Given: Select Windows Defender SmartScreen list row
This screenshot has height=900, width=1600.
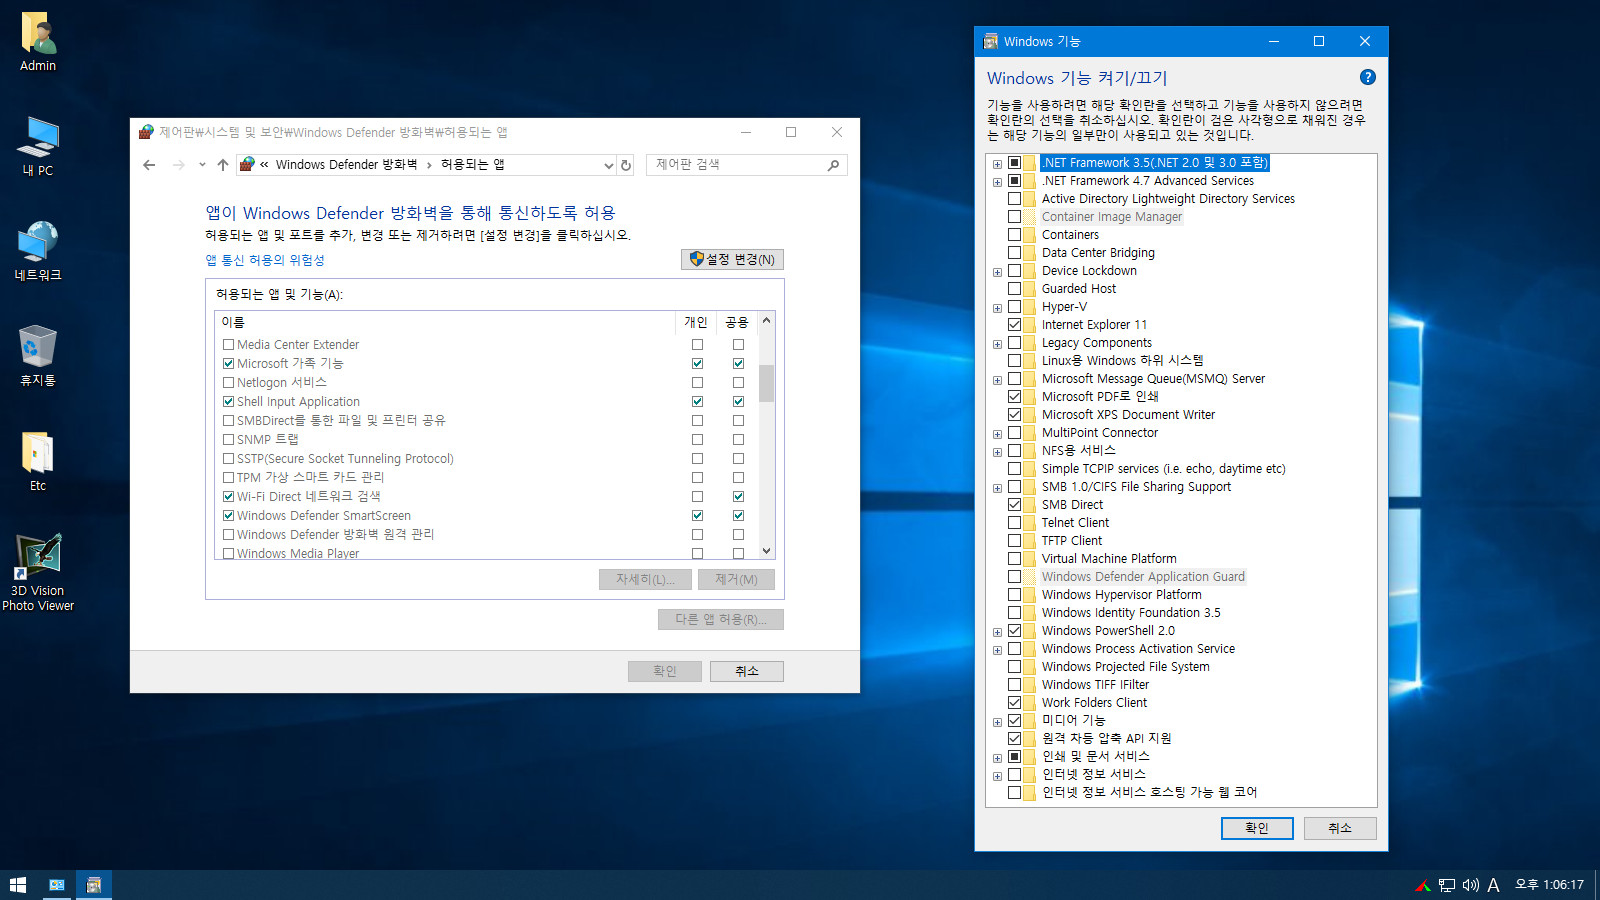Looking at the screenshot, I should [487, 516].
